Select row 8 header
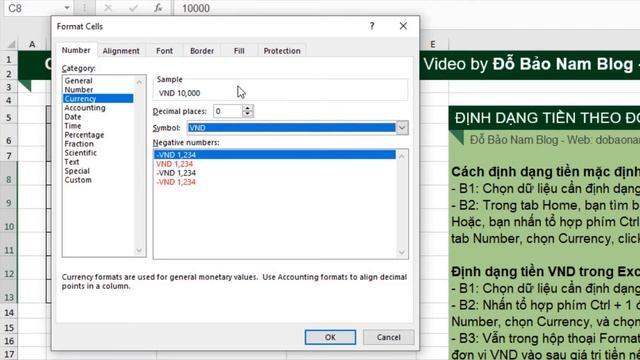Viewport: 640px width, 360px height. (9, 179)
